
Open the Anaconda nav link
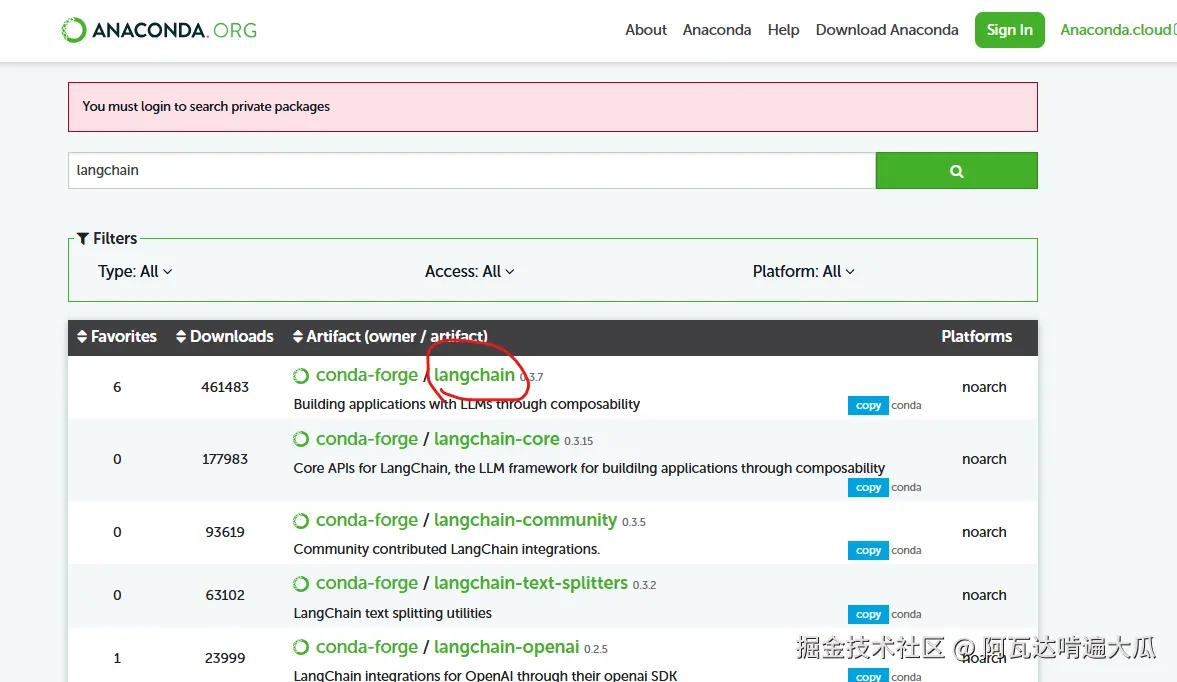[717, 30]
